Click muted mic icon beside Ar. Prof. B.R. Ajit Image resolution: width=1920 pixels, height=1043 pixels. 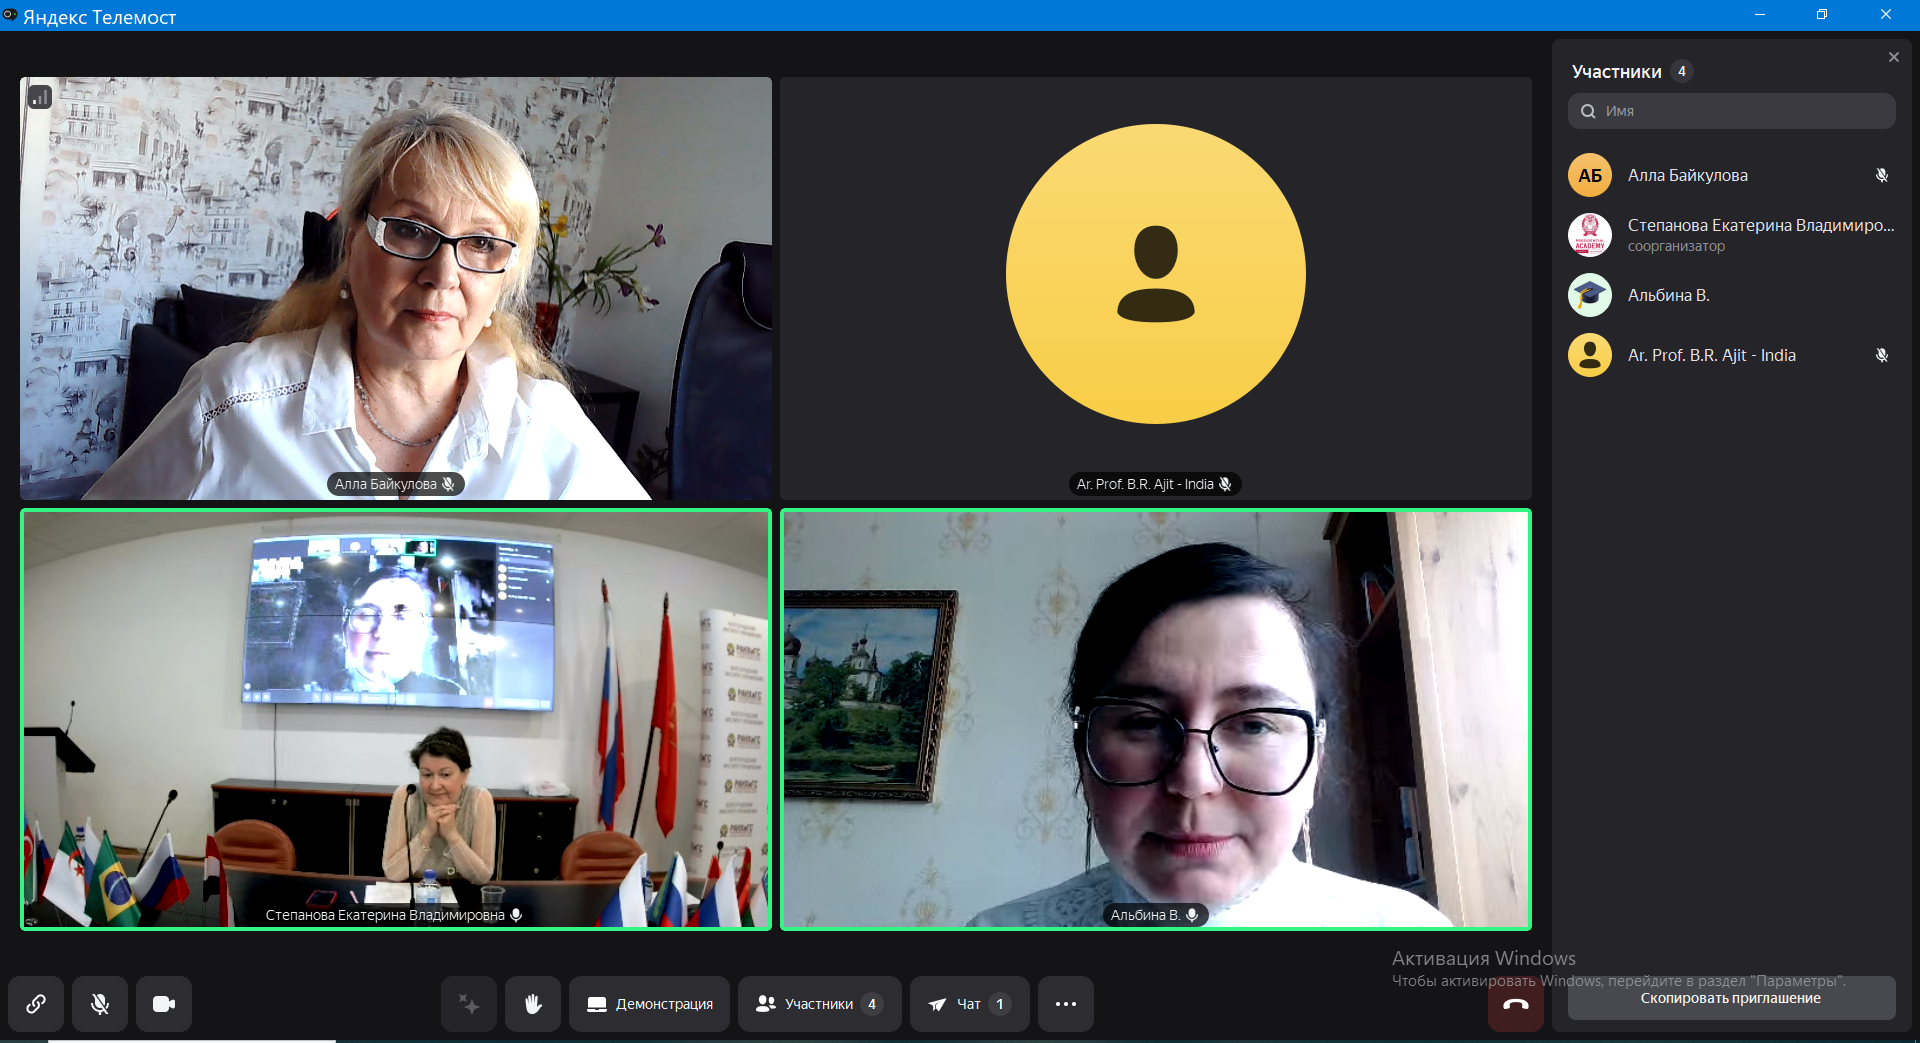[1881, 355]
